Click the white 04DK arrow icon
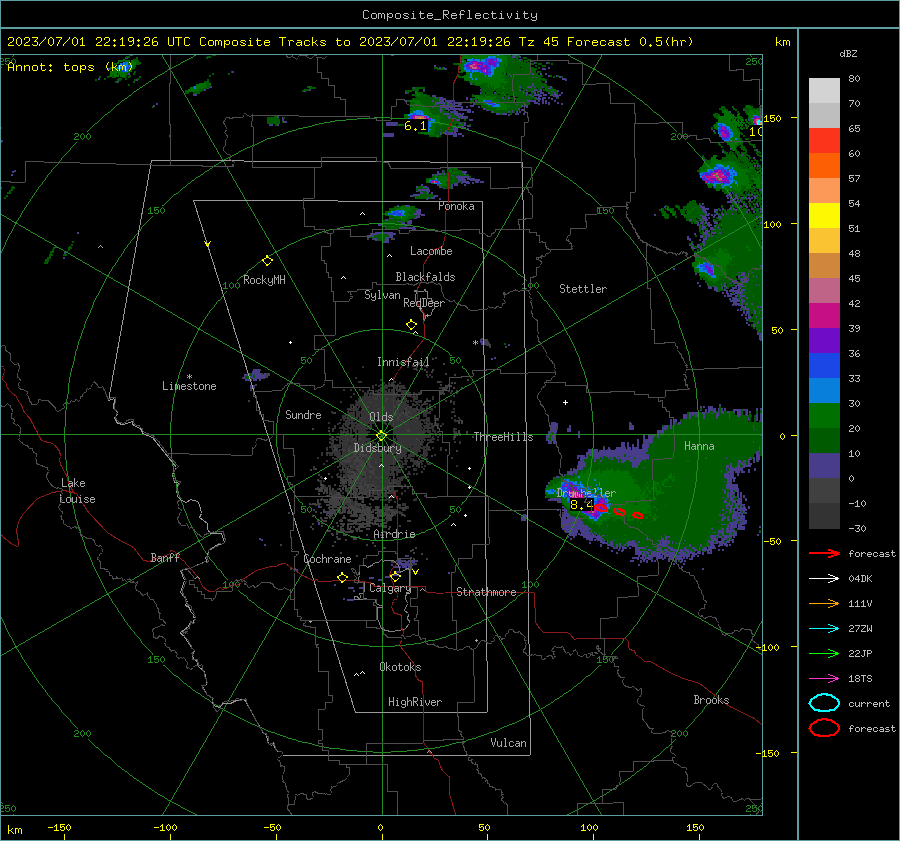The height and width of the screenshot is (841, 900). [824, 578]
